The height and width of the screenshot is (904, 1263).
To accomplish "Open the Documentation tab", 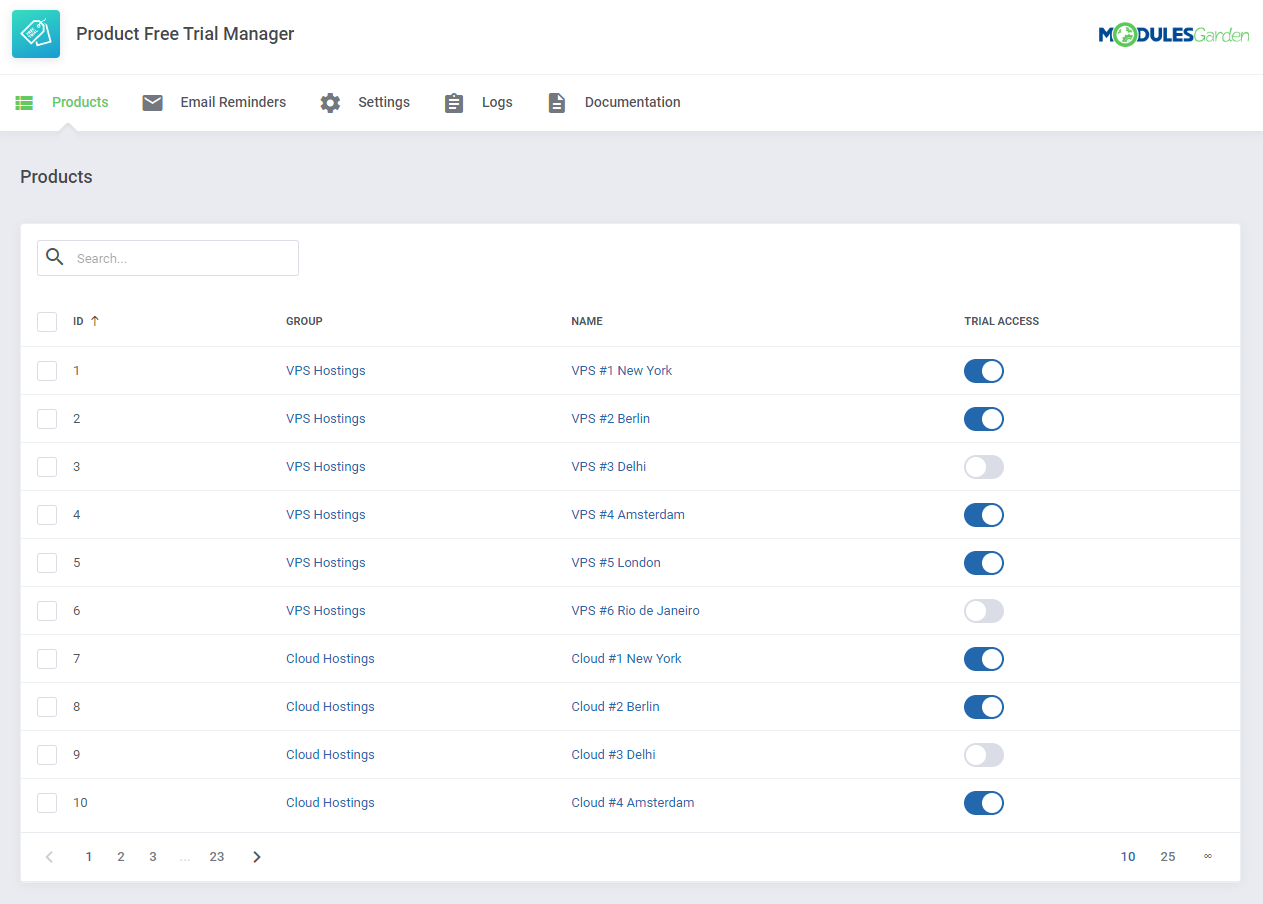I will click(x=632, y=102).
